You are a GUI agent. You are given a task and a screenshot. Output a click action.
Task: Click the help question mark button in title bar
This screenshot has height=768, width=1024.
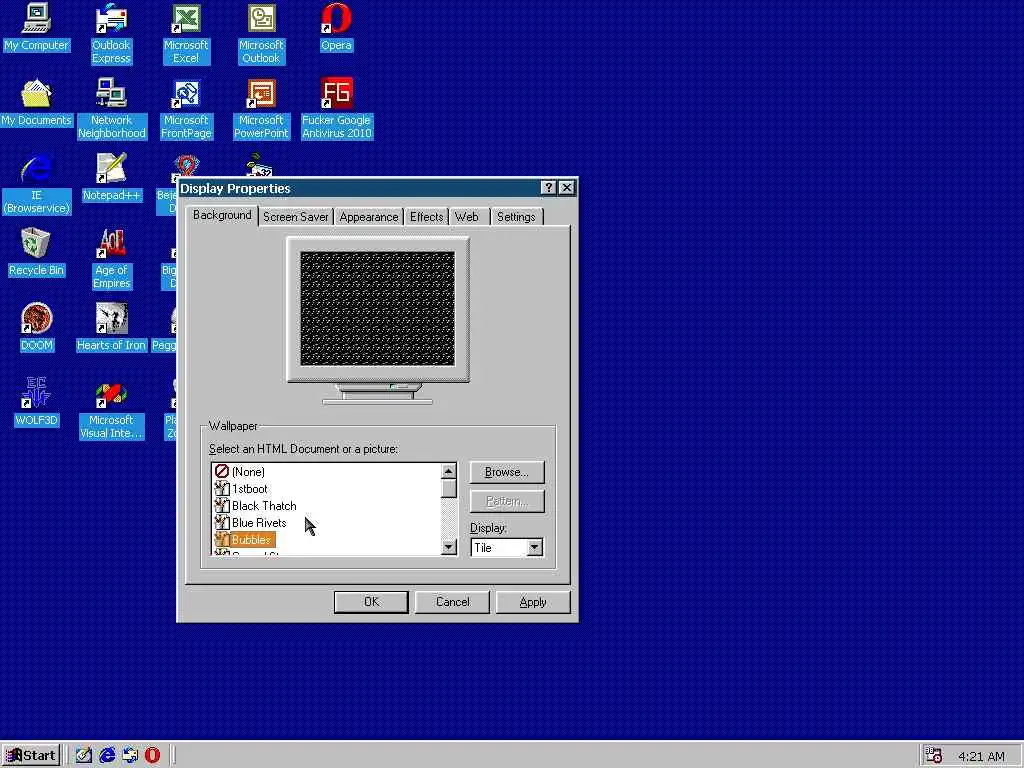(549, 188)
